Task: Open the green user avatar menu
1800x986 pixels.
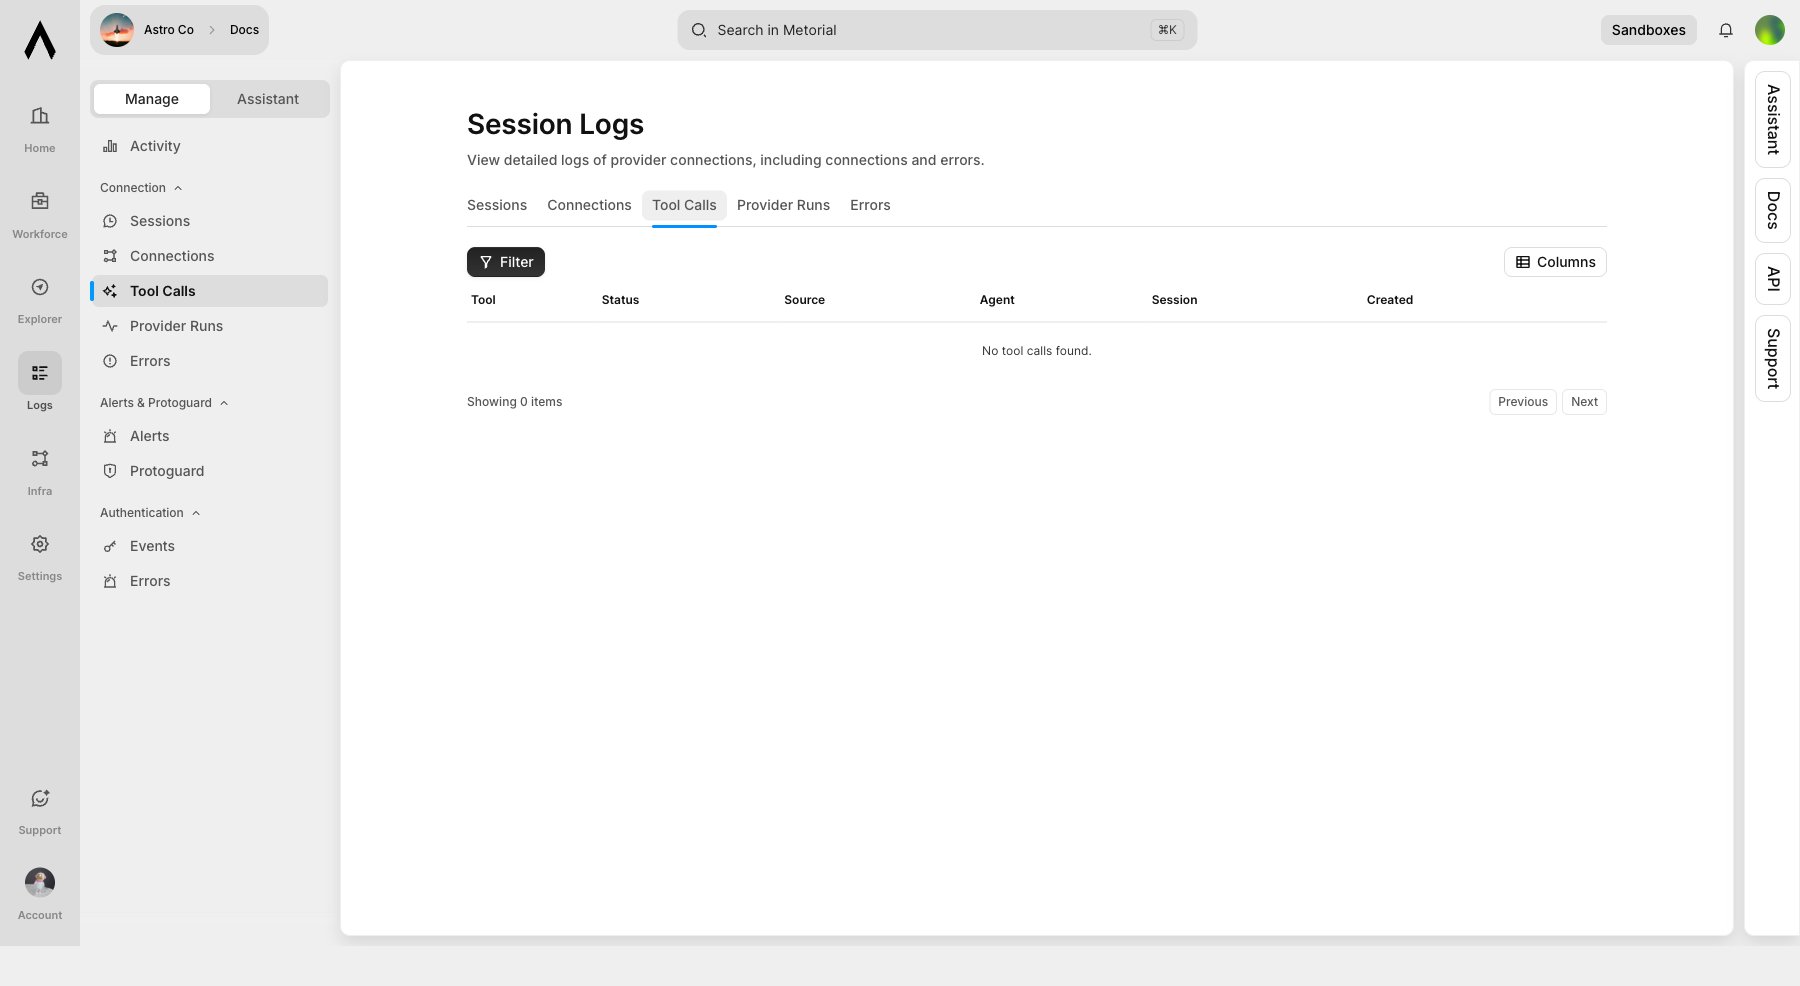Action: [1770, 30]
